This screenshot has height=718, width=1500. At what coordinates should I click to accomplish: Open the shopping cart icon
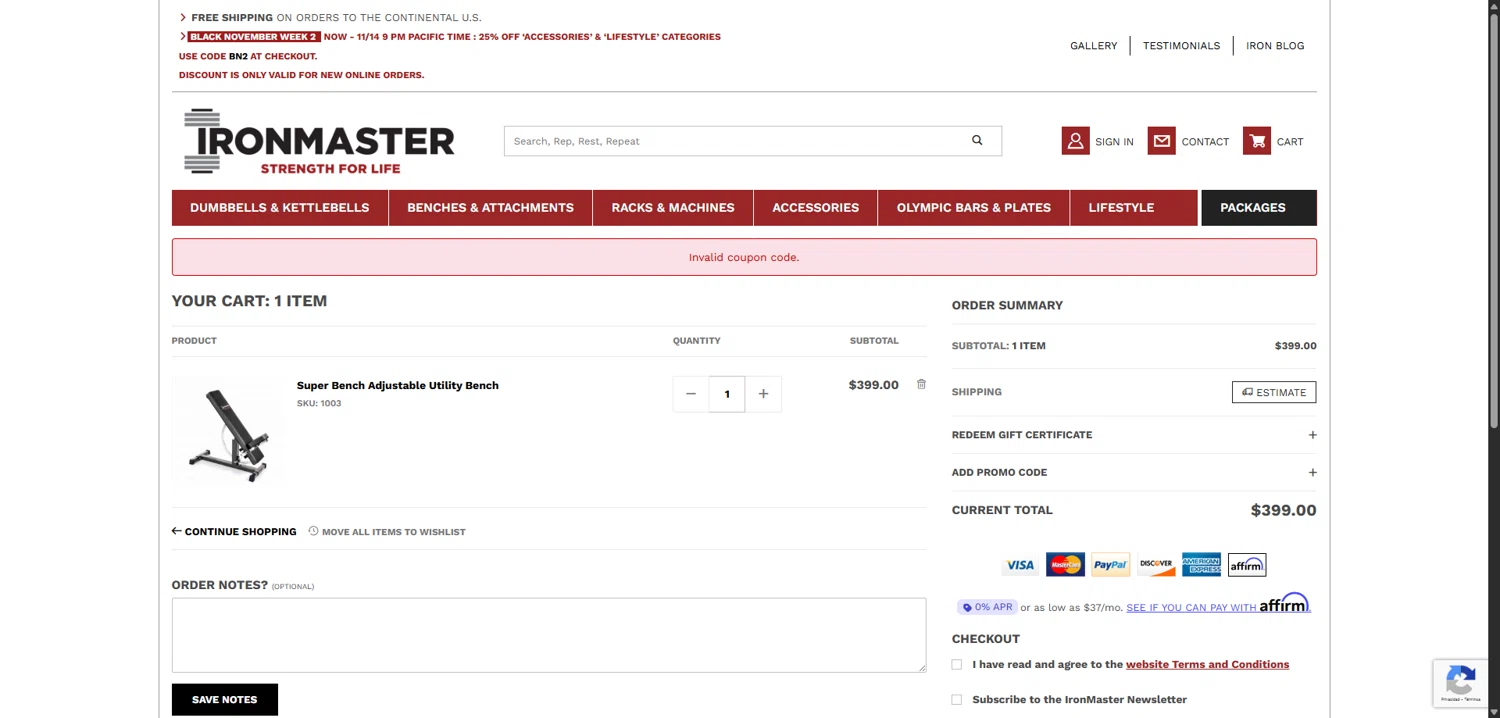tap(1257, 141)
